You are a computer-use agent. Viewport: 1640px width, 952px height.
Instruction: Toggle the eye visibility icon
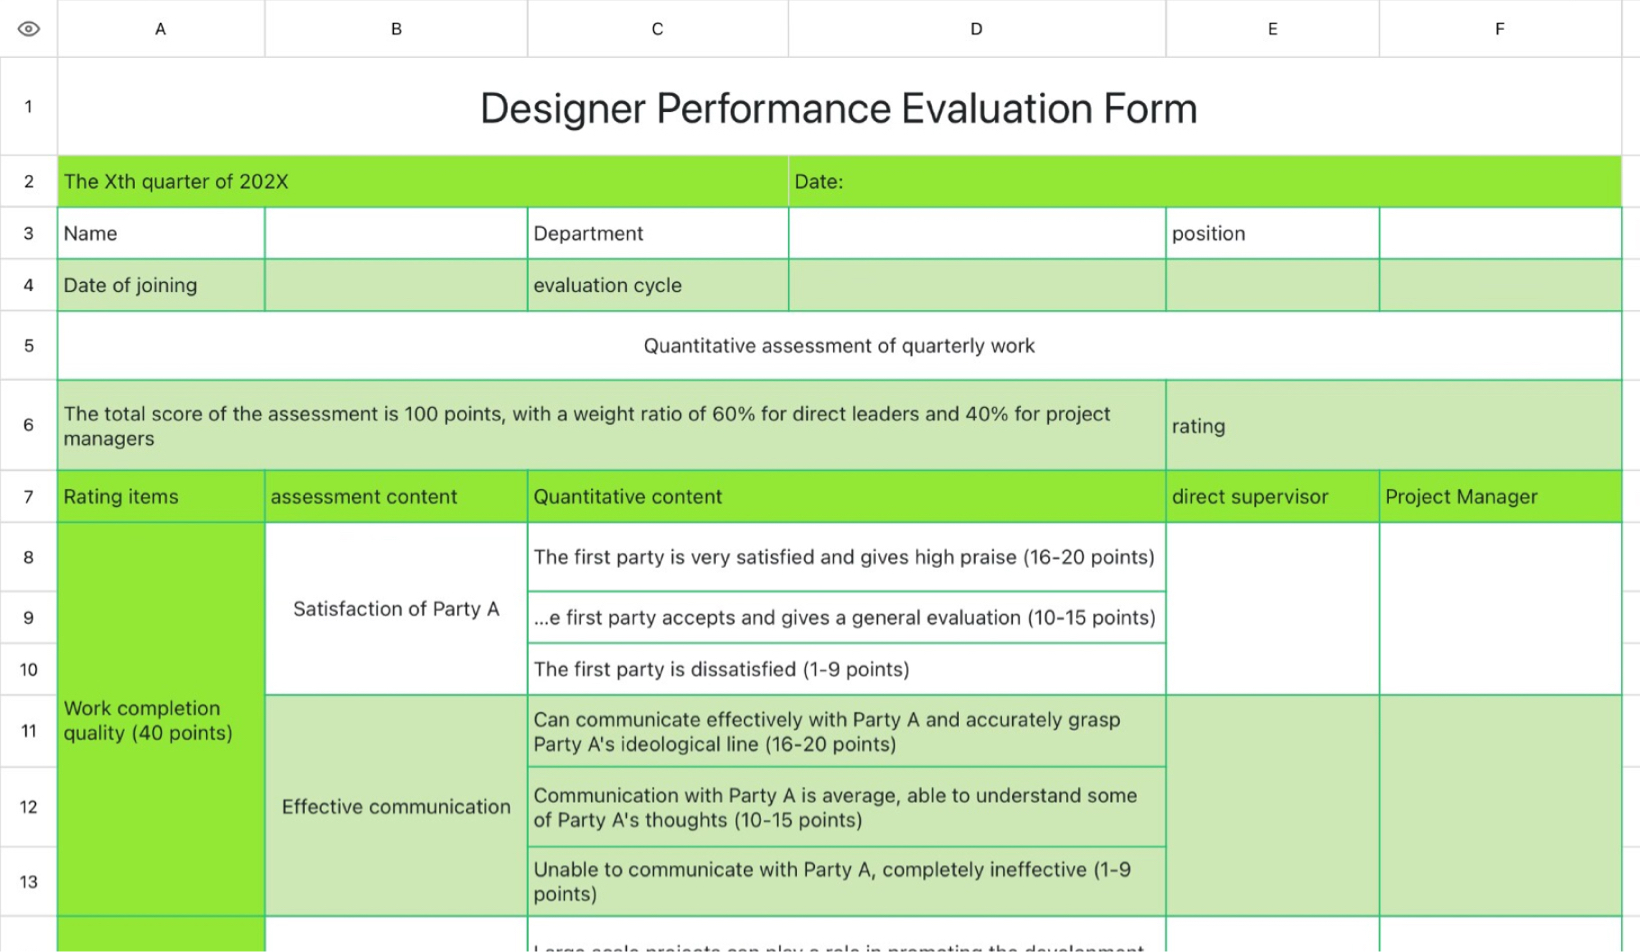[x=29, y=29]
